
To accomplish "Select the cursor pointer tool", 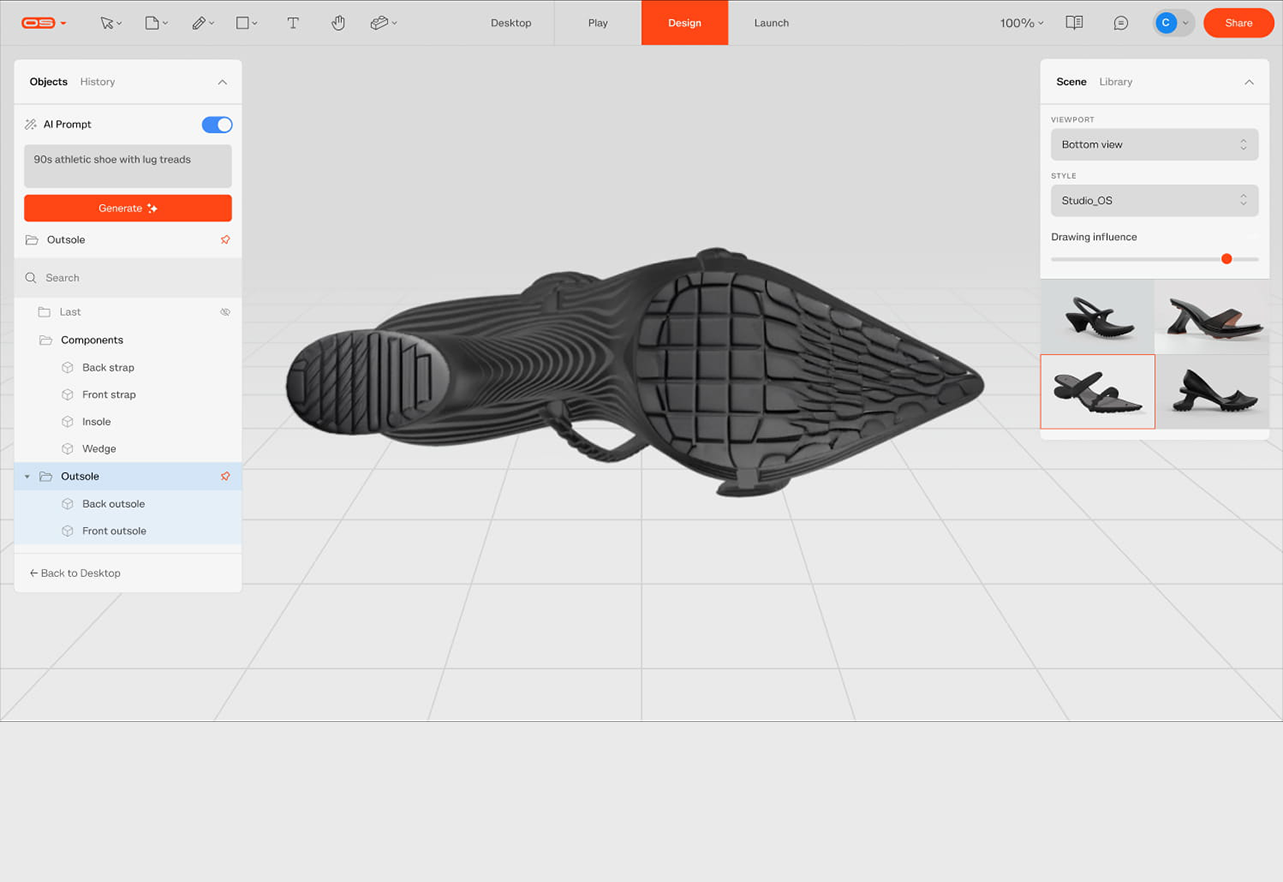I will (x=106, y=23).
